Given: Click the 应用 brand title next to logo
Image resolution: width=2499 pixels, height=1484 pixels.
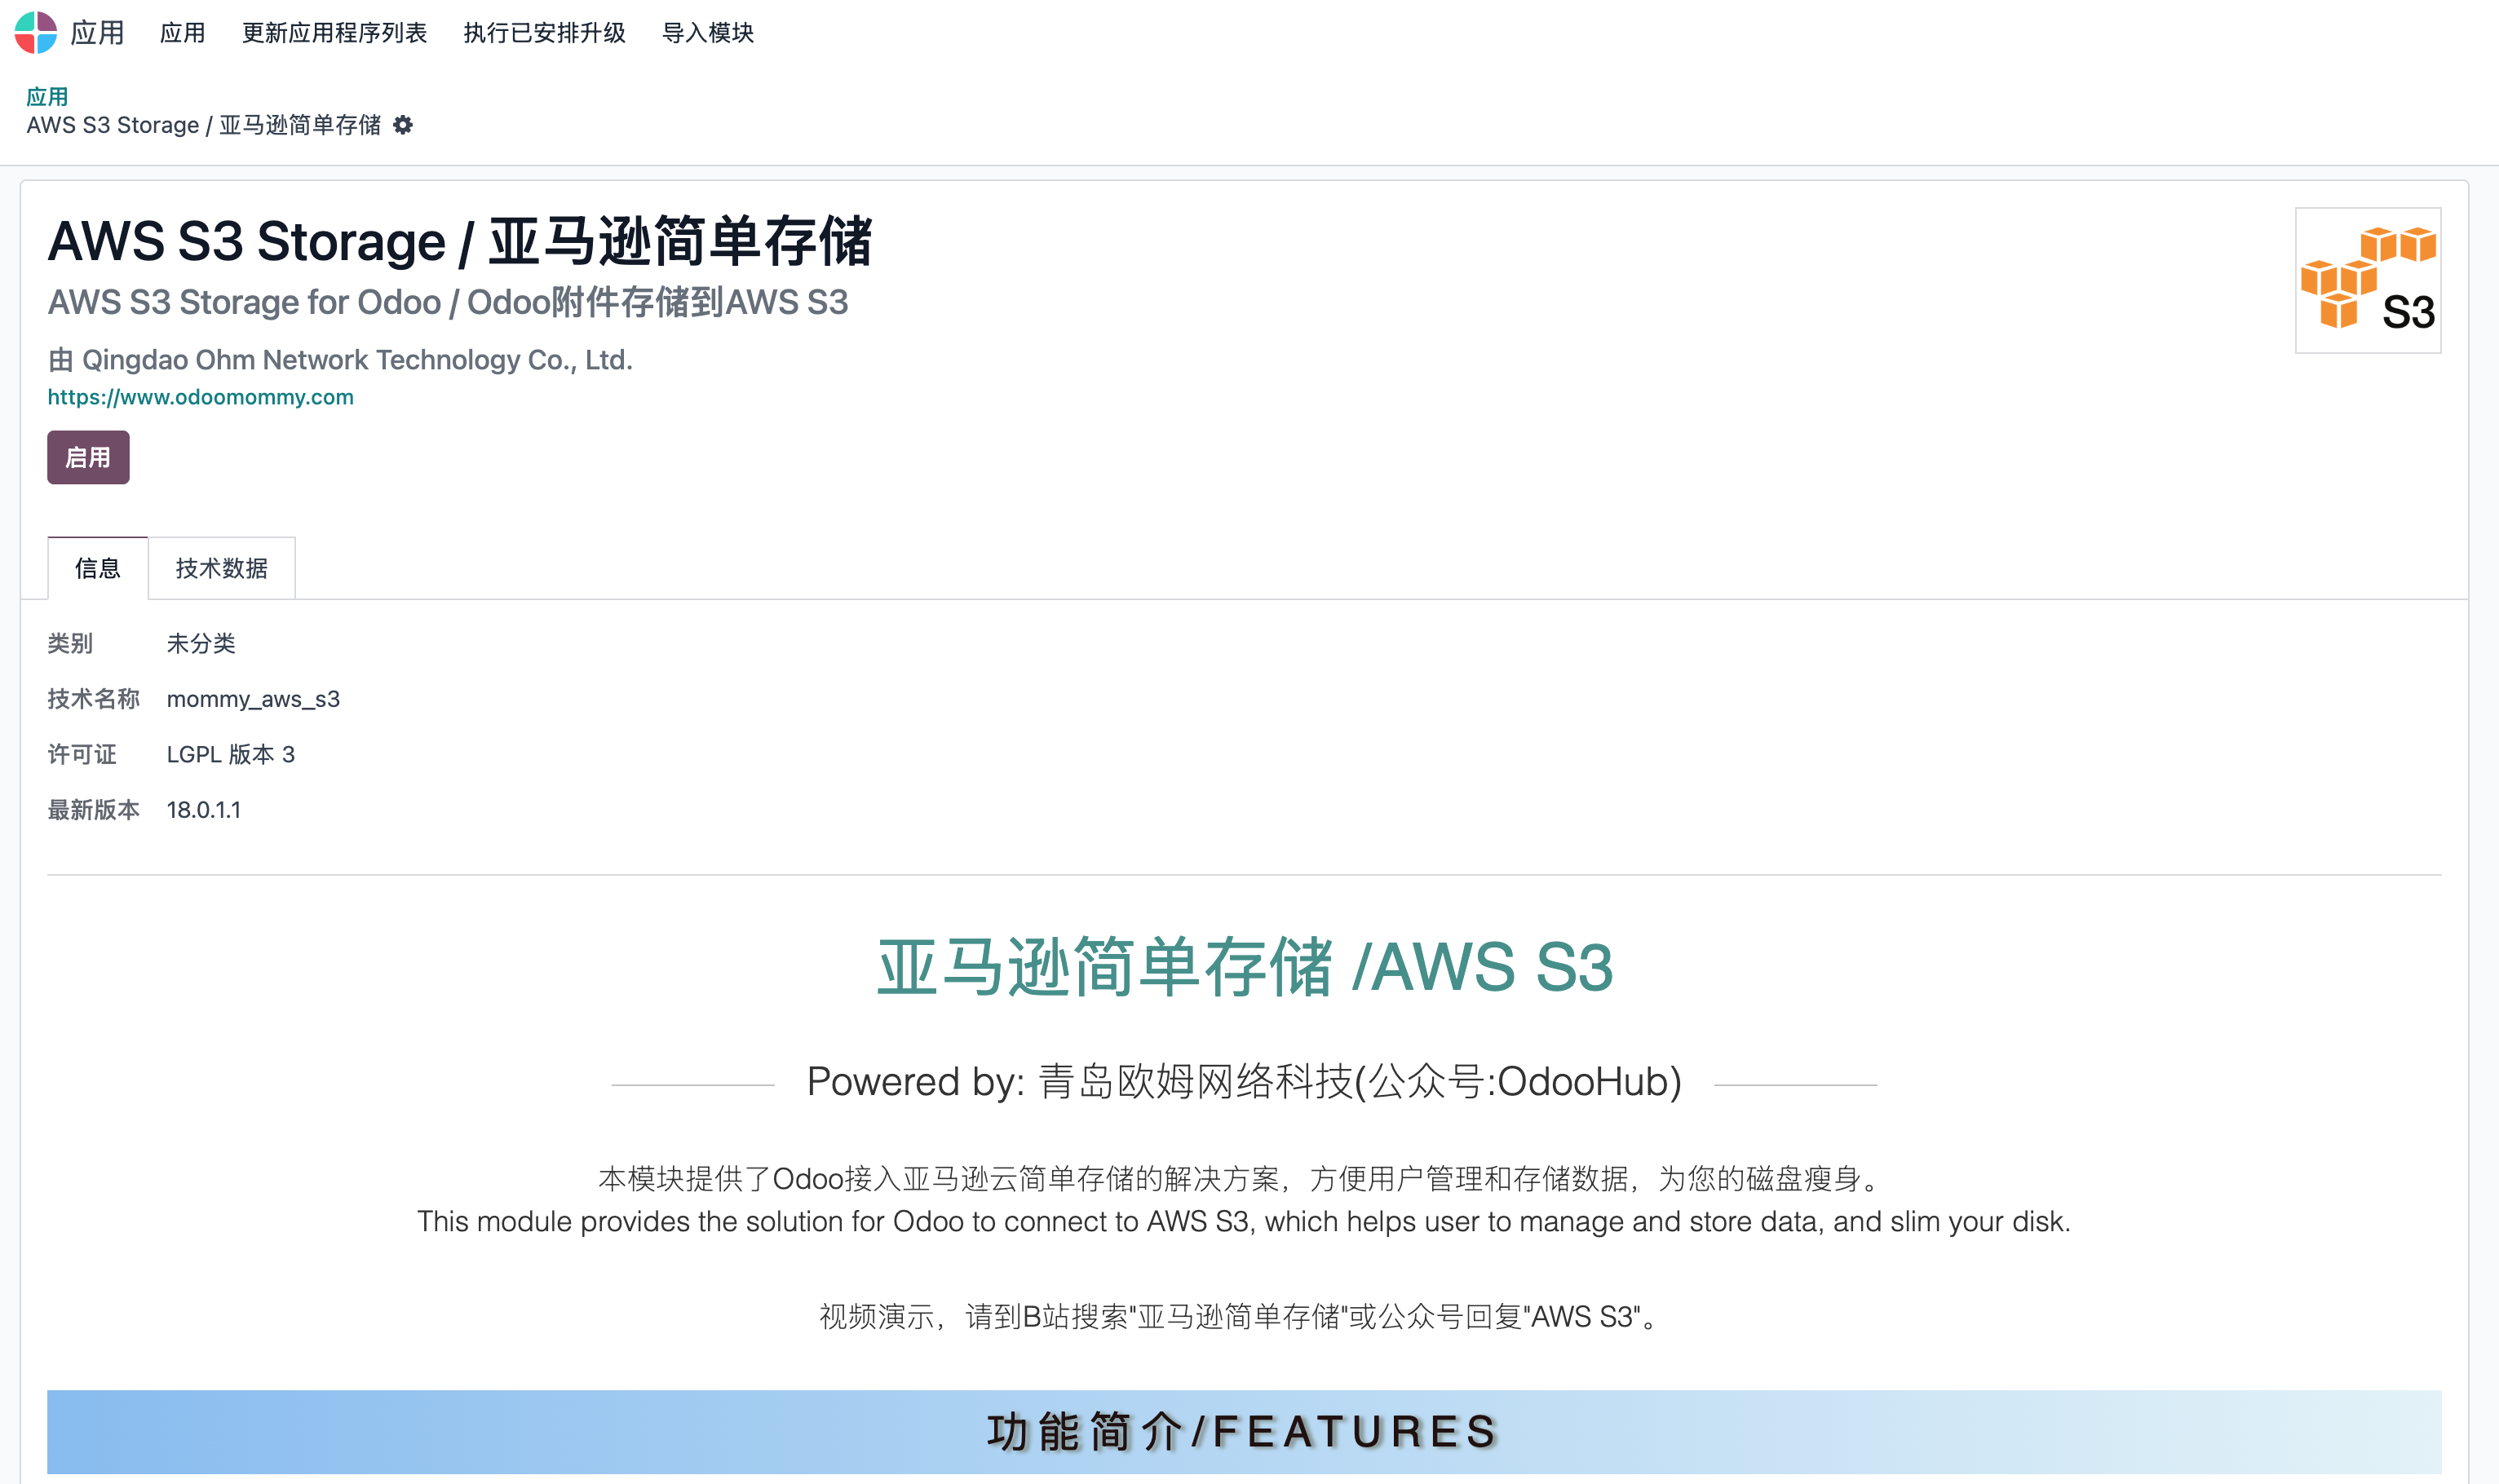Looking at the screenshot, I should 97,33.
